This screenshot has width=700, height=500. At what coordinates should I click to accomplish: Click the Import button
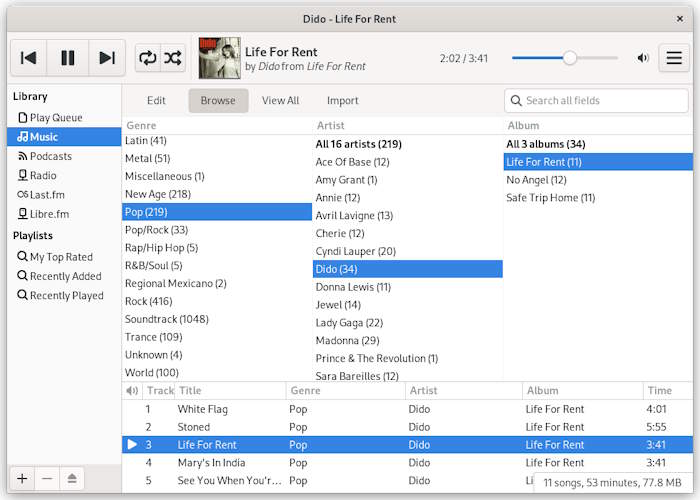(342, 100)
